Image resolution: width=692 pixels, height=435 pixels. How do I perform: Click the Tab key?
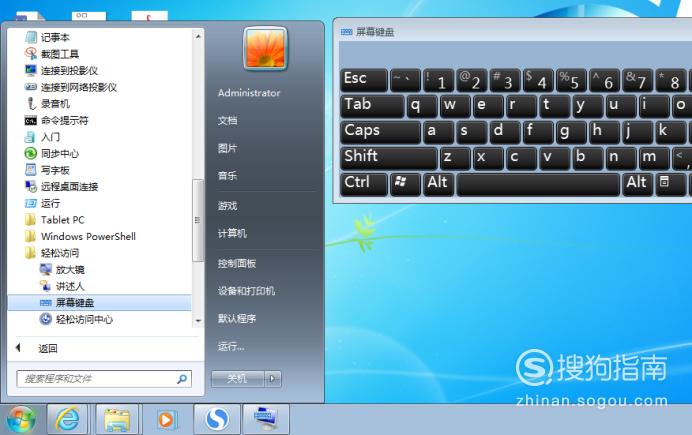[x=372, y=106]
